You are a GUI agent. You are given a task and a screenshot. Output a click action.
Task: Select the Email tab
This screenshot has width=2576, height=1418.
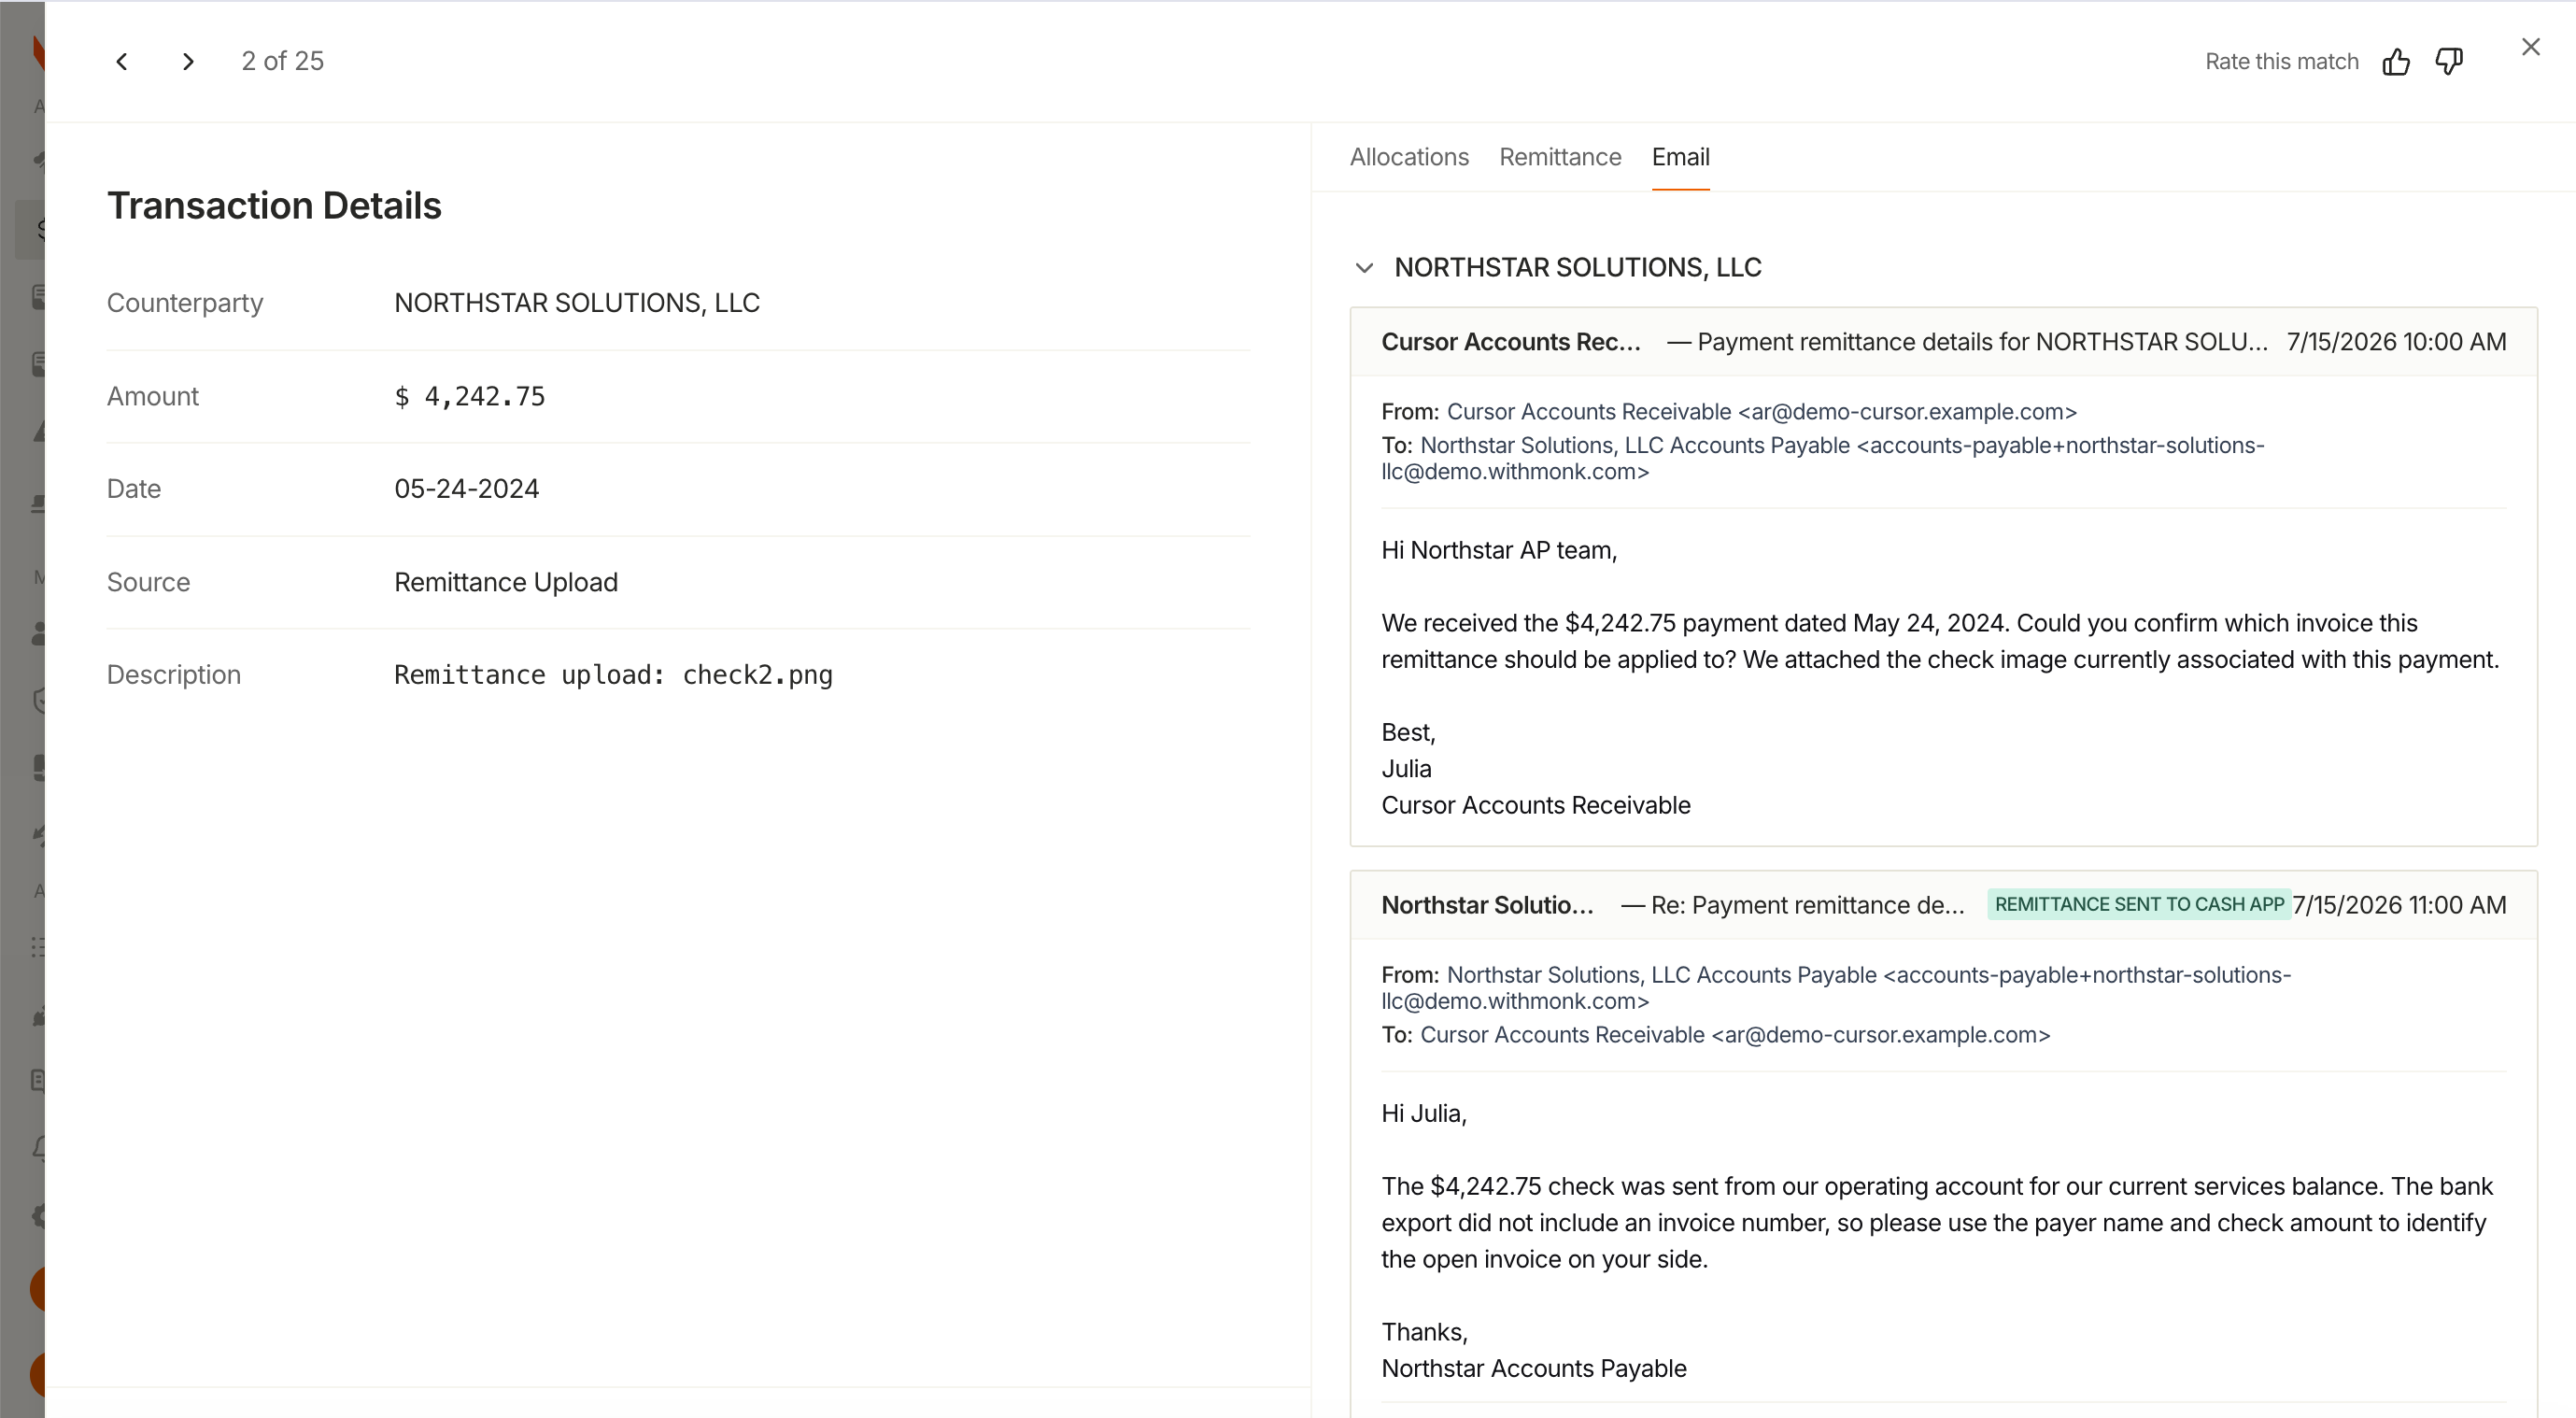coord(1680,157)
